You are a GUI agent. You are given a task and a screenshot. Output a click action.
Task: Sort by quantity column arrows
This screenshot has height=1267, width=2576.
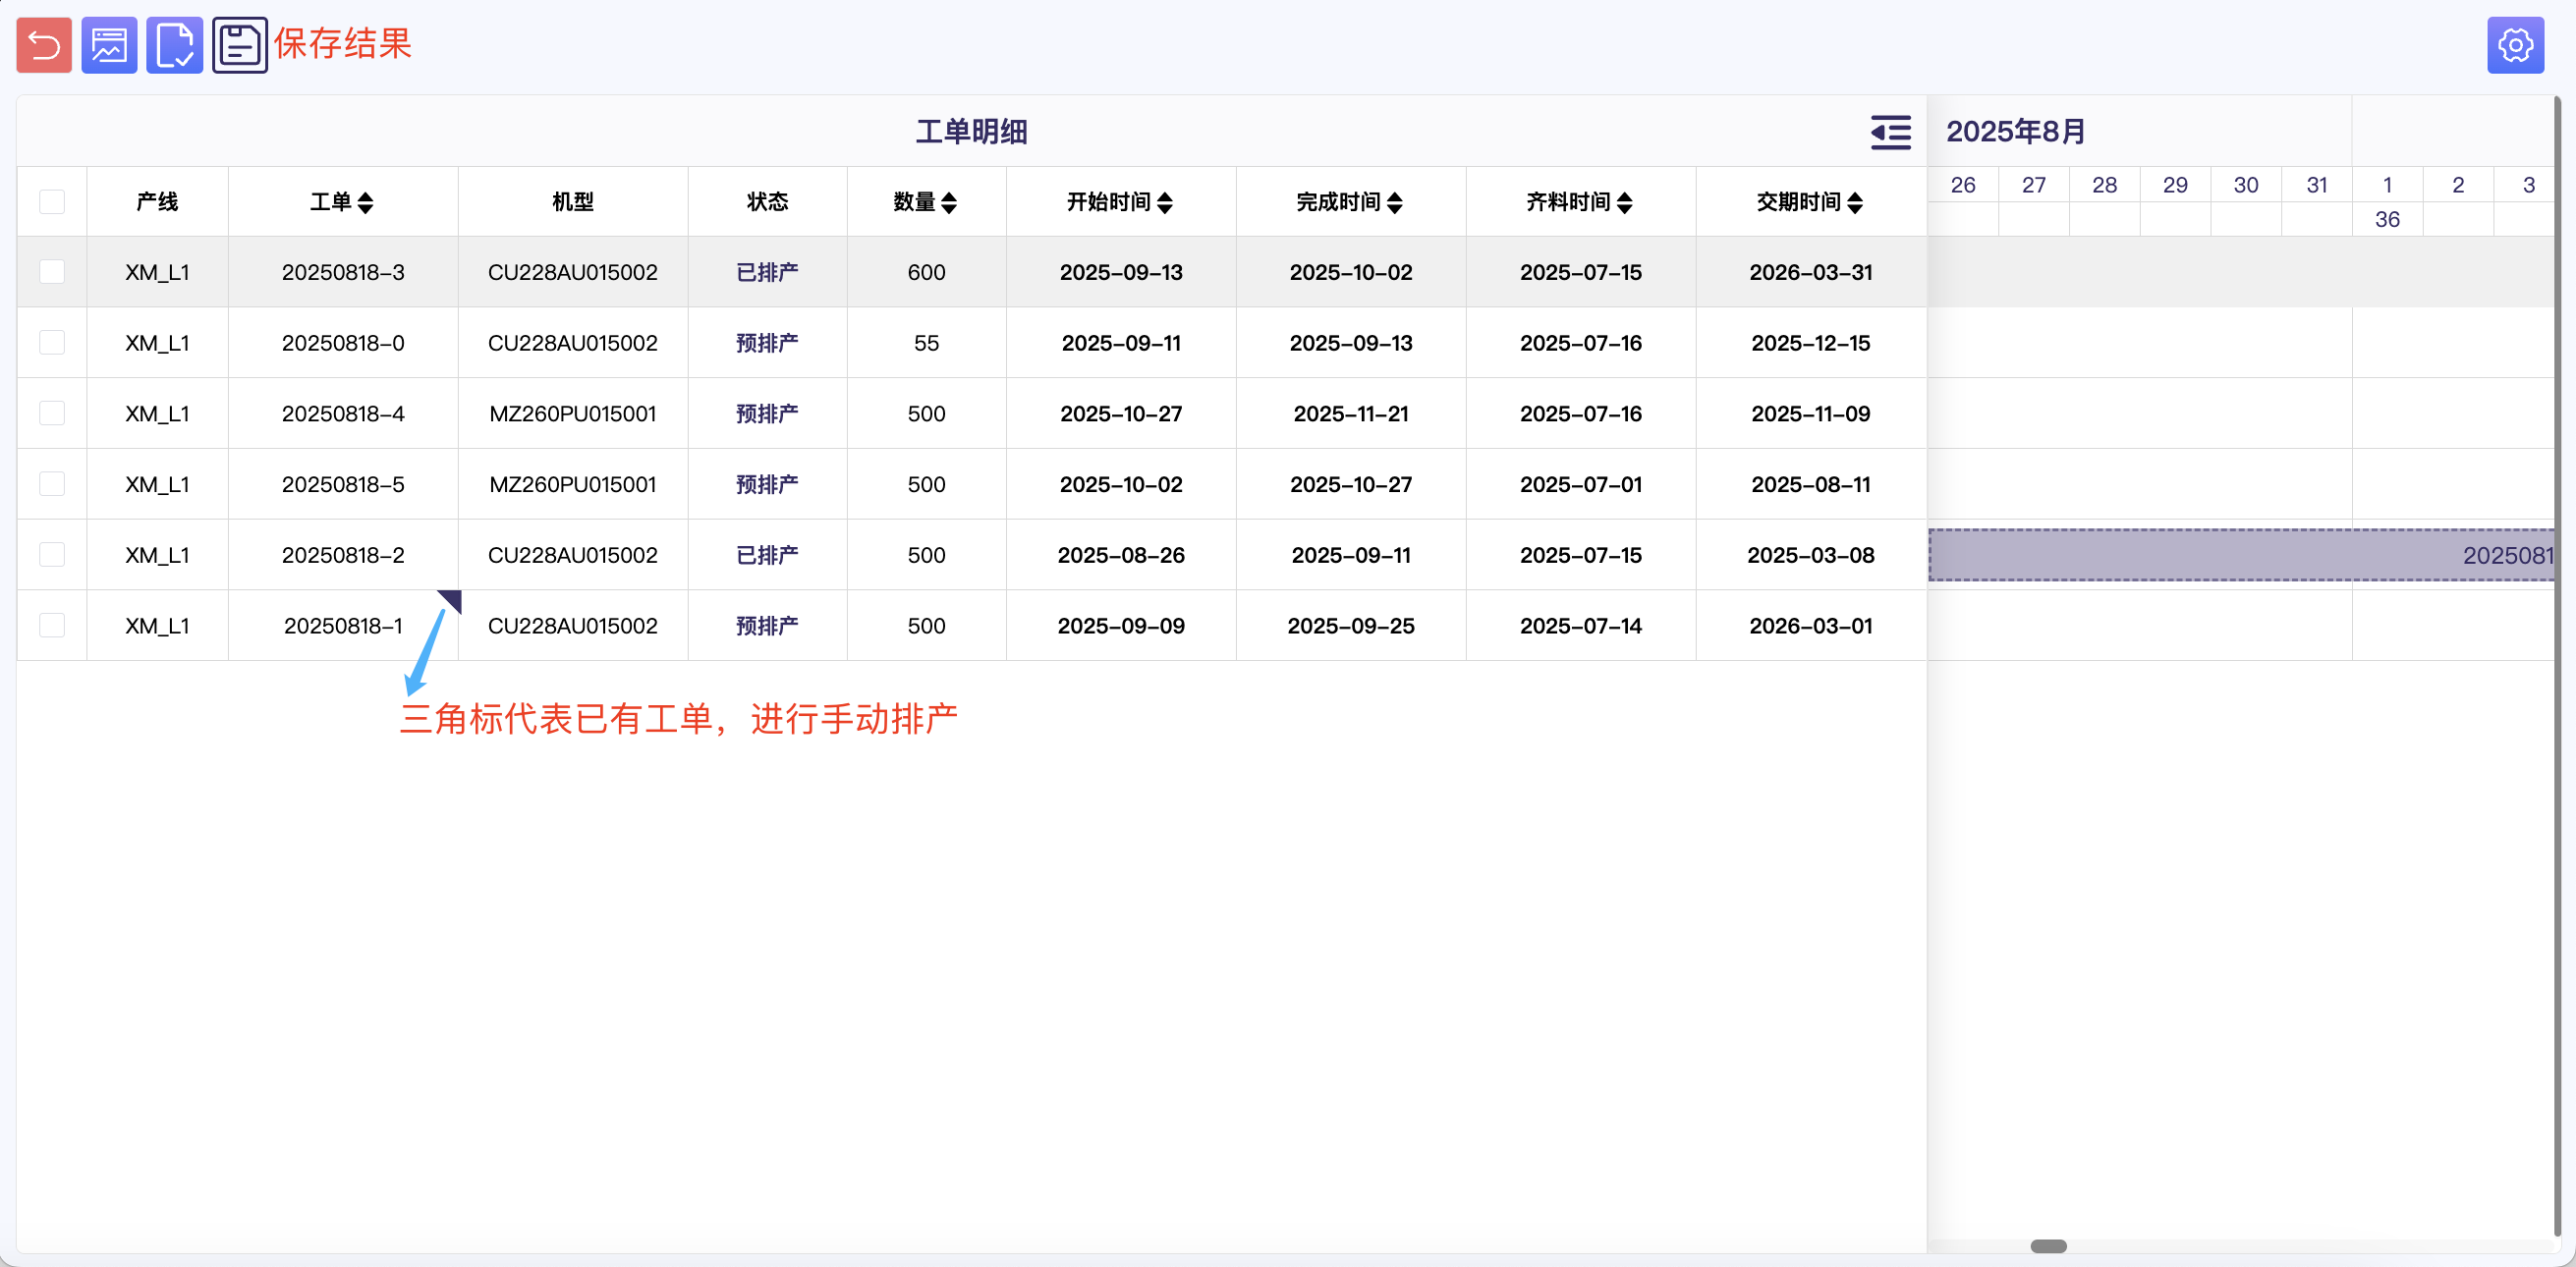tap(949, 203)
